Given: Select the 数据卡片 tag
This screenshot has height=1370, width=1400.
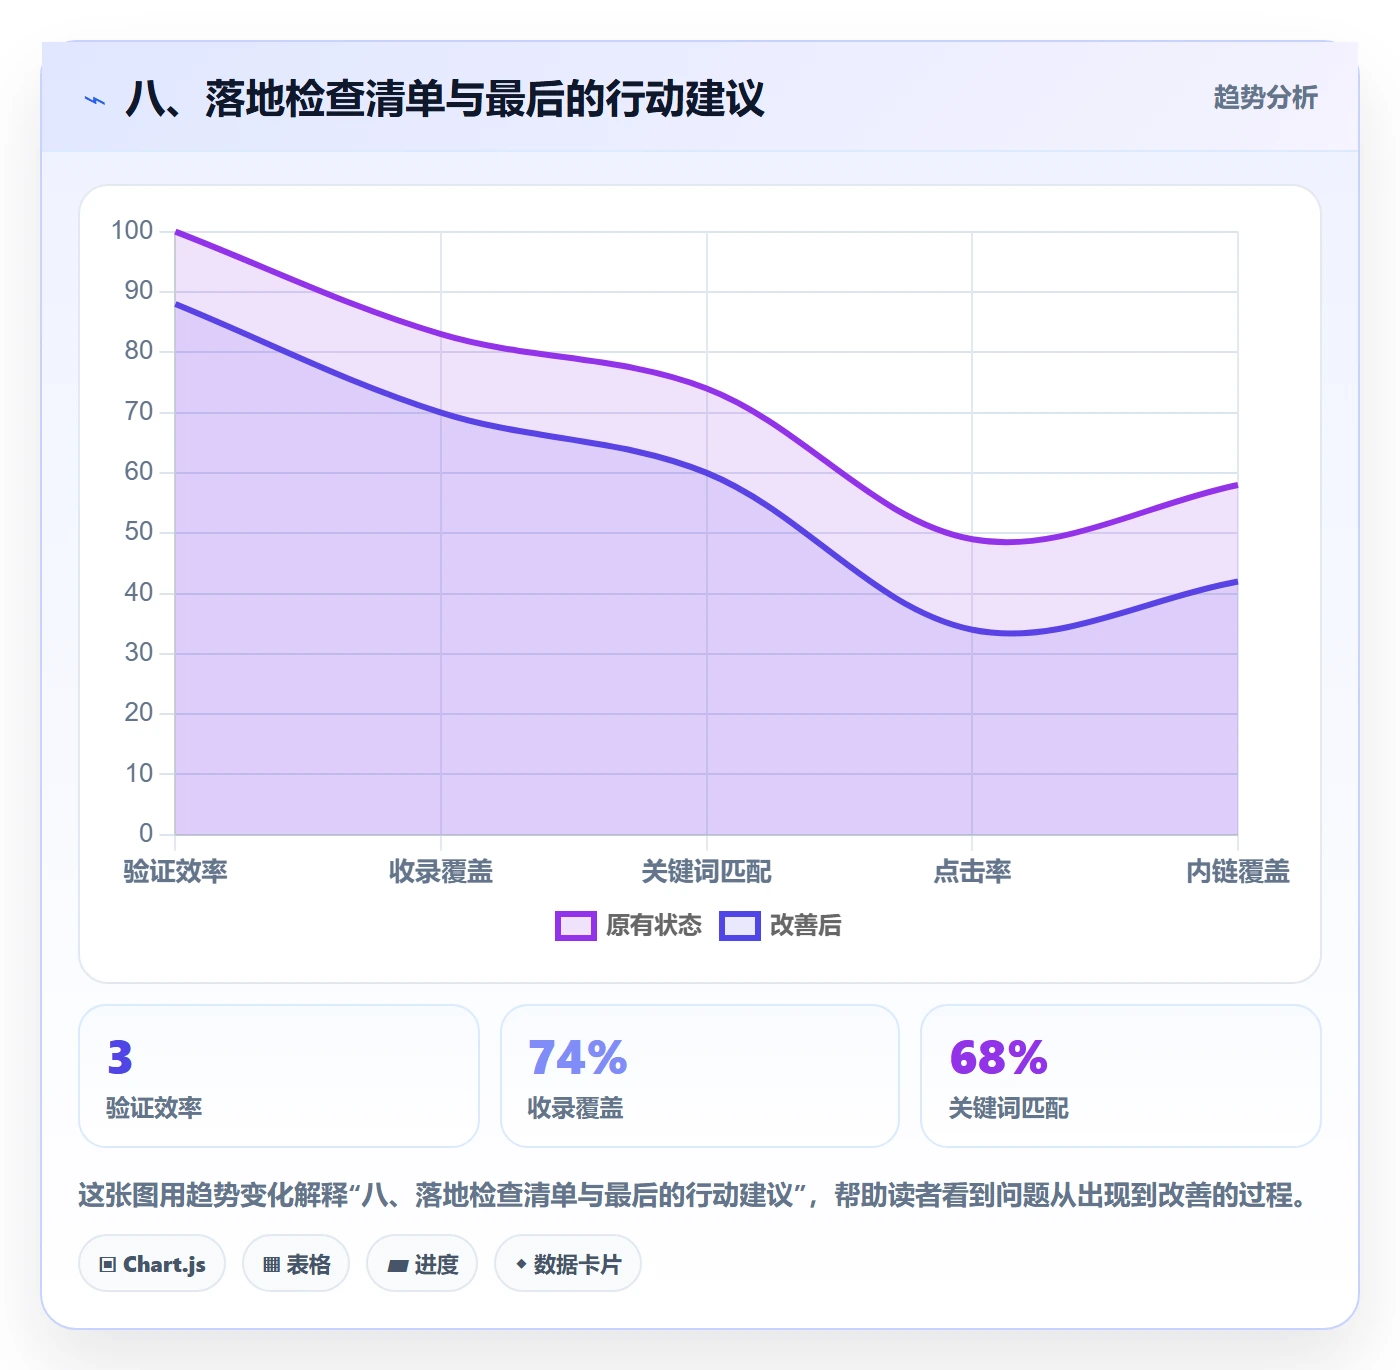Looking at the screenshot, I should [568, 1264].
